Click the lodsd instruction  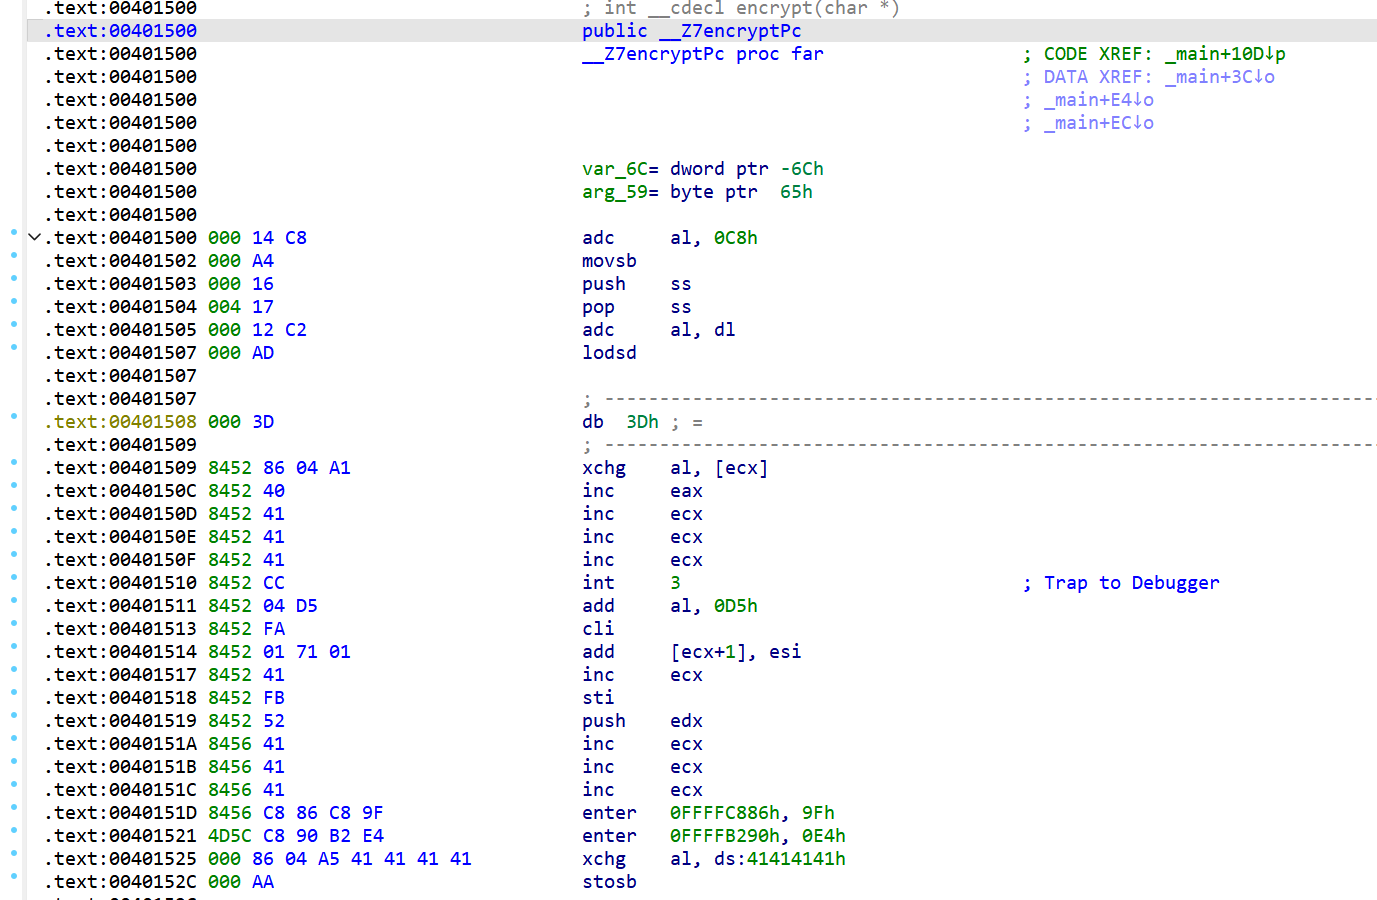pos(609,353)
